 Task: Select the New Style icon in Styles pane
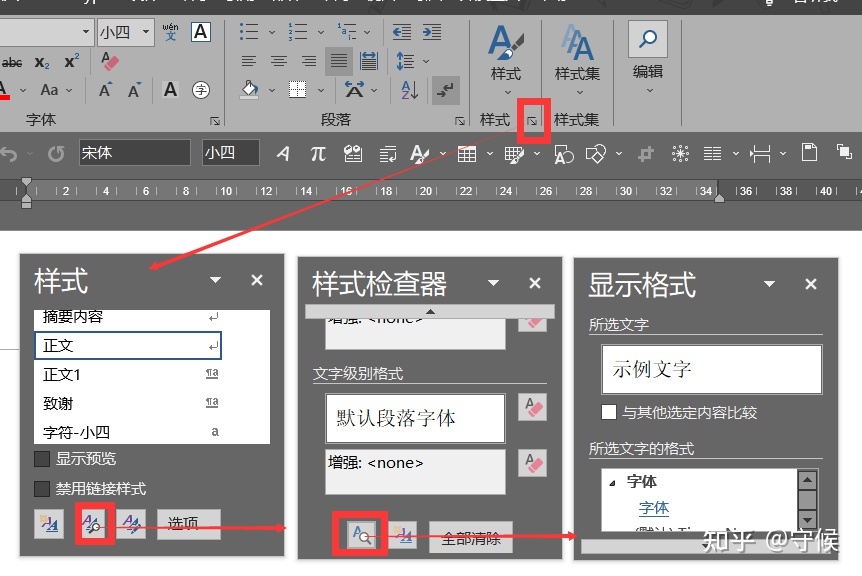49,525
